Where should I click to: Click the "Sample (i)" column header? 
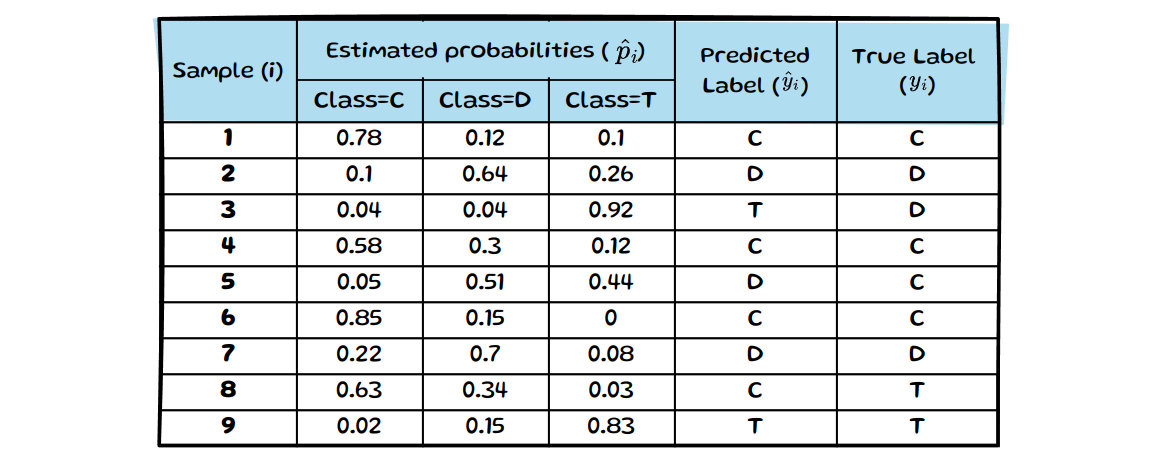coord(228,71)
